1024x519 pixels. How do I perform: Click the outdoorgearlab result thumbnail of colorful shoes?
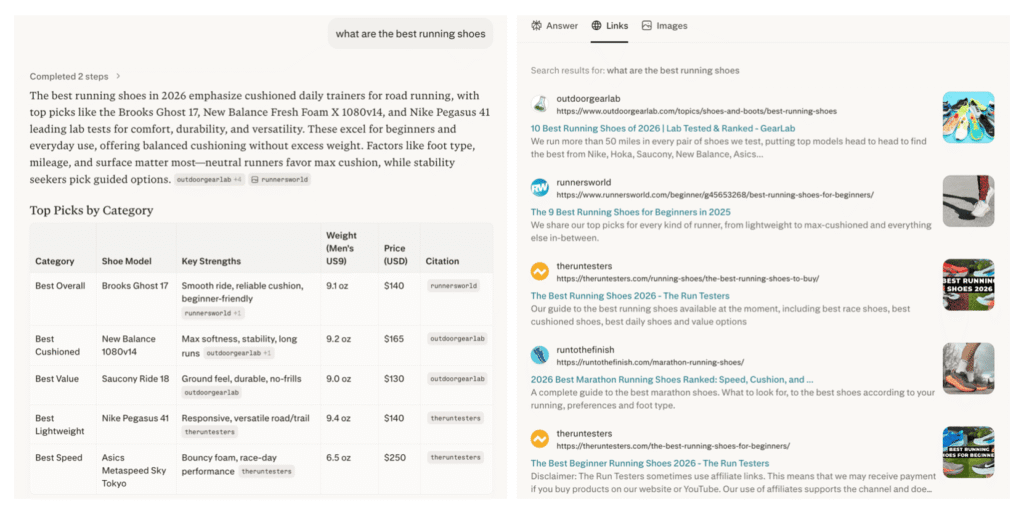968,118
